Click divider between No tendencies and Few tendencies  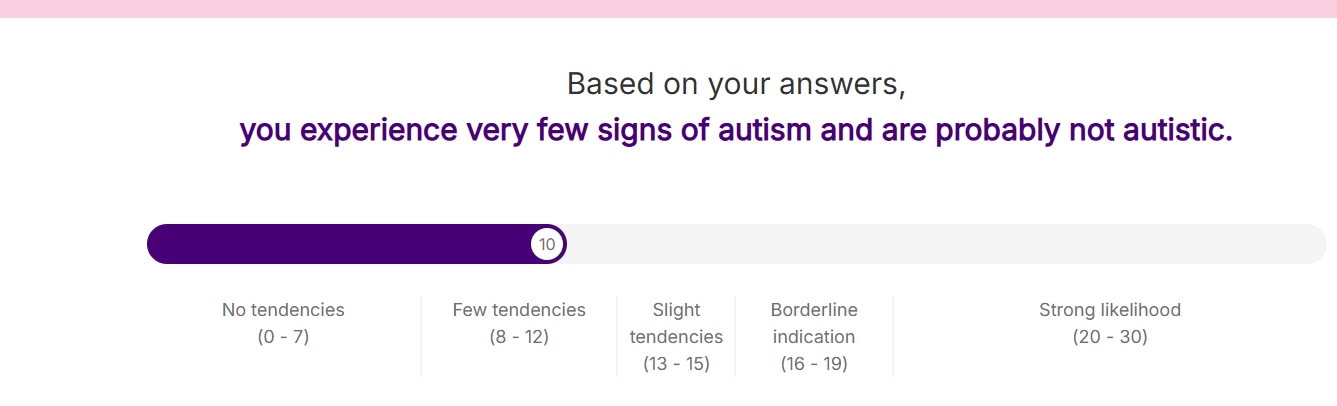coord(421,337)
